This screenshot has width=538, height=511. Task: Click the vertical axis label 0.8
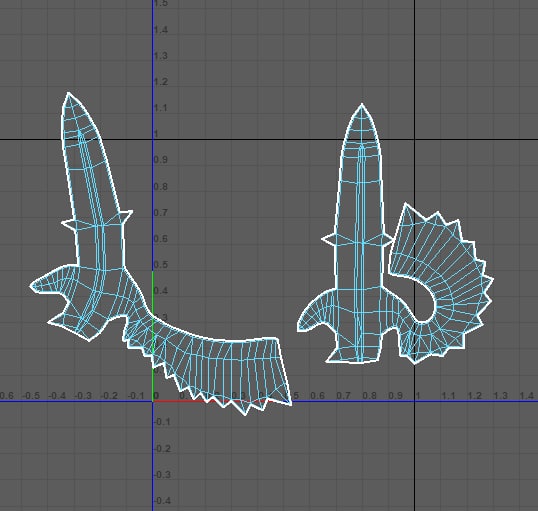[x=161, y=187]
